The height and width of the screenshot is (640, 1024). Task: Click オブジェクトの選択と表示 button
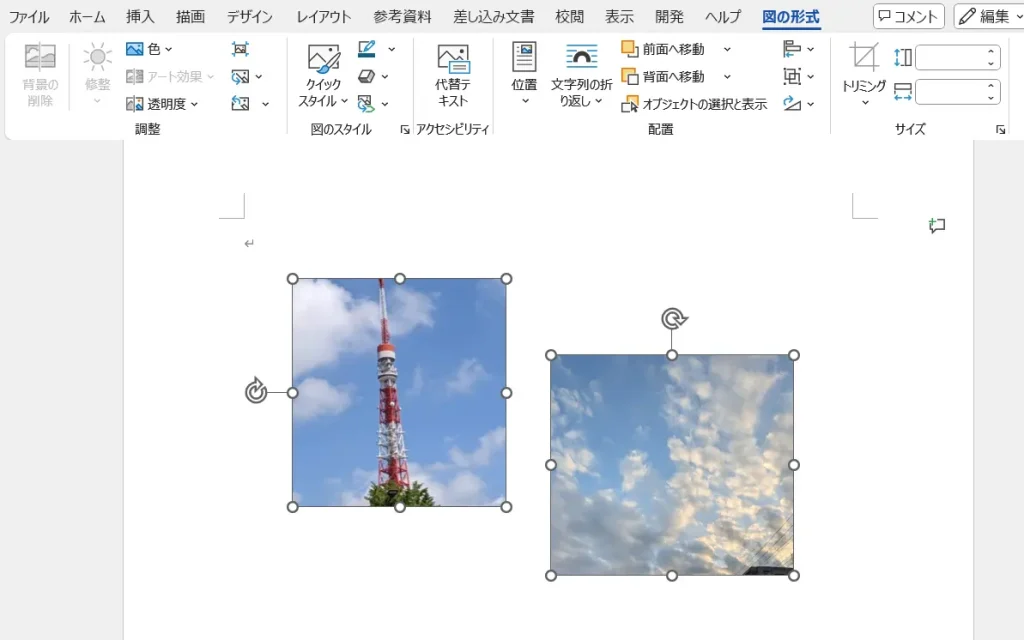tap(695, 104)
